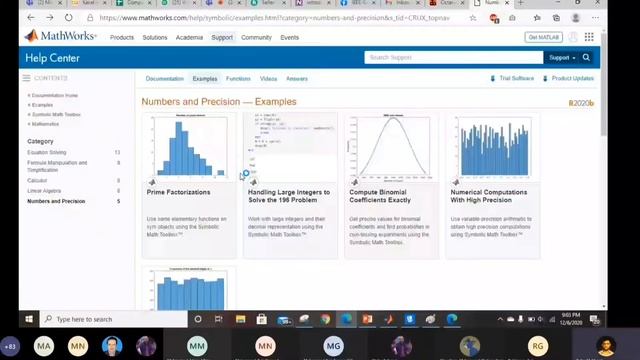
Task: Switch to the Functions tab
Action: pyautogui.click(x=238, y=78)
